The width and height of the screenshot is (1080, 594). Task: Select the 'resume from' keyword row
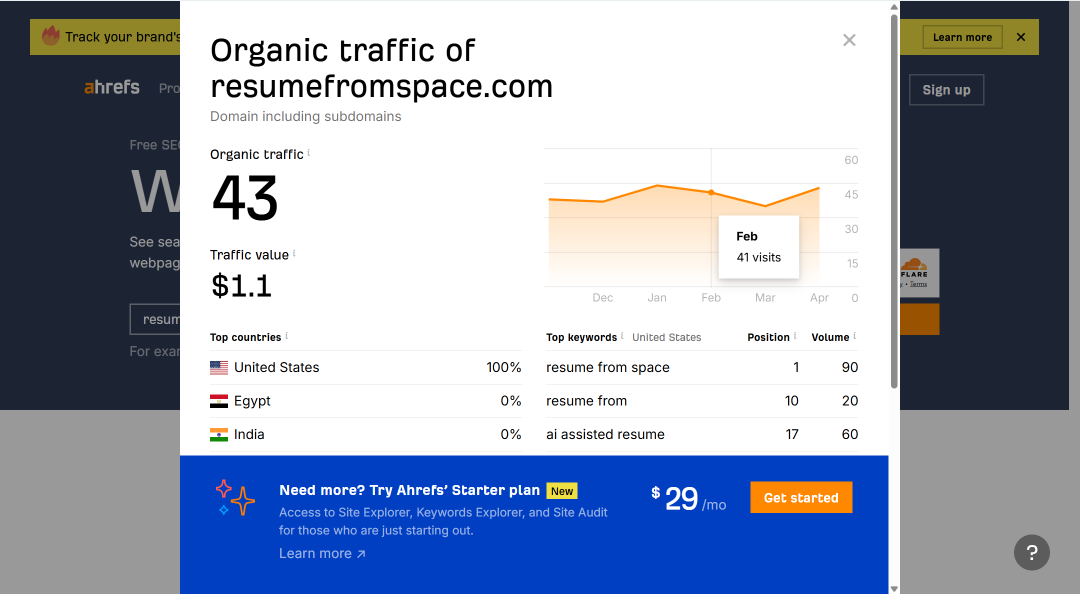[702, 401]
